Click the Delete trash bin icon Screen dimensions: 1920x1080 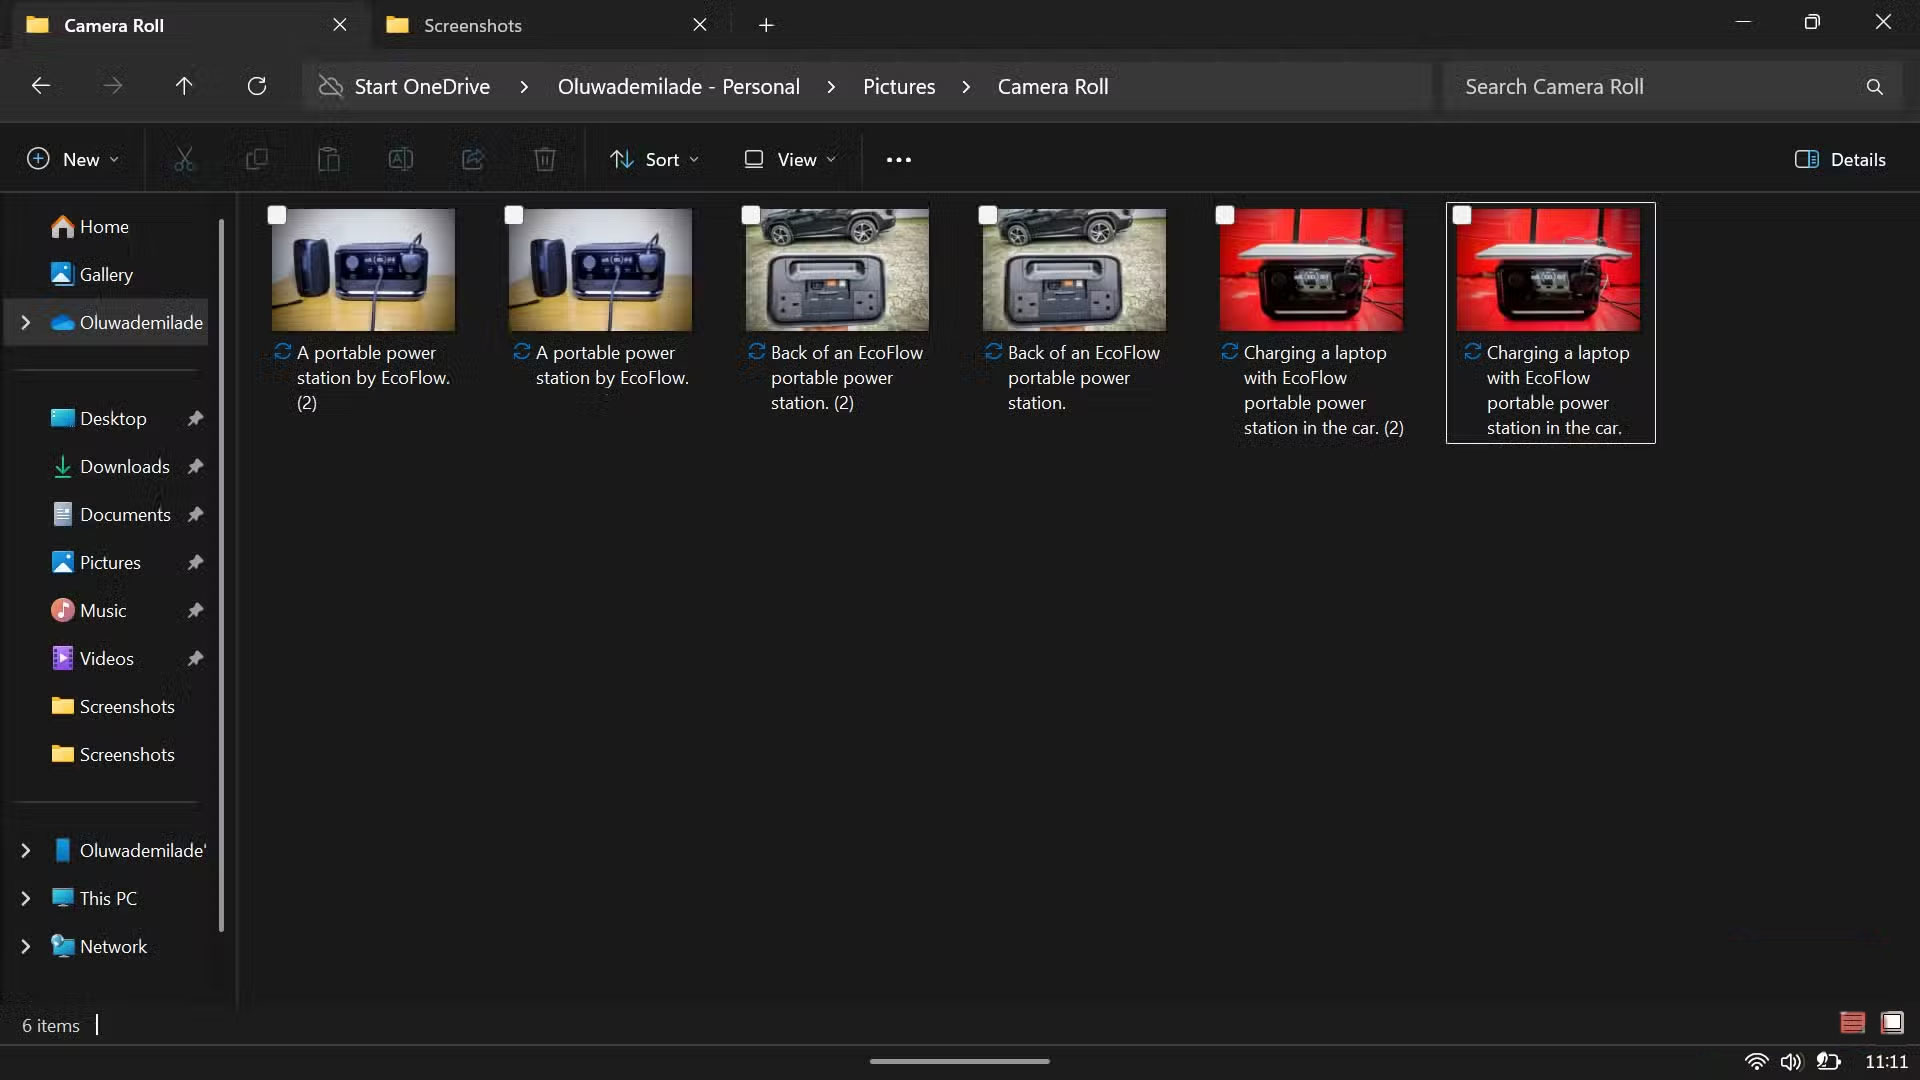click(544, 160)
